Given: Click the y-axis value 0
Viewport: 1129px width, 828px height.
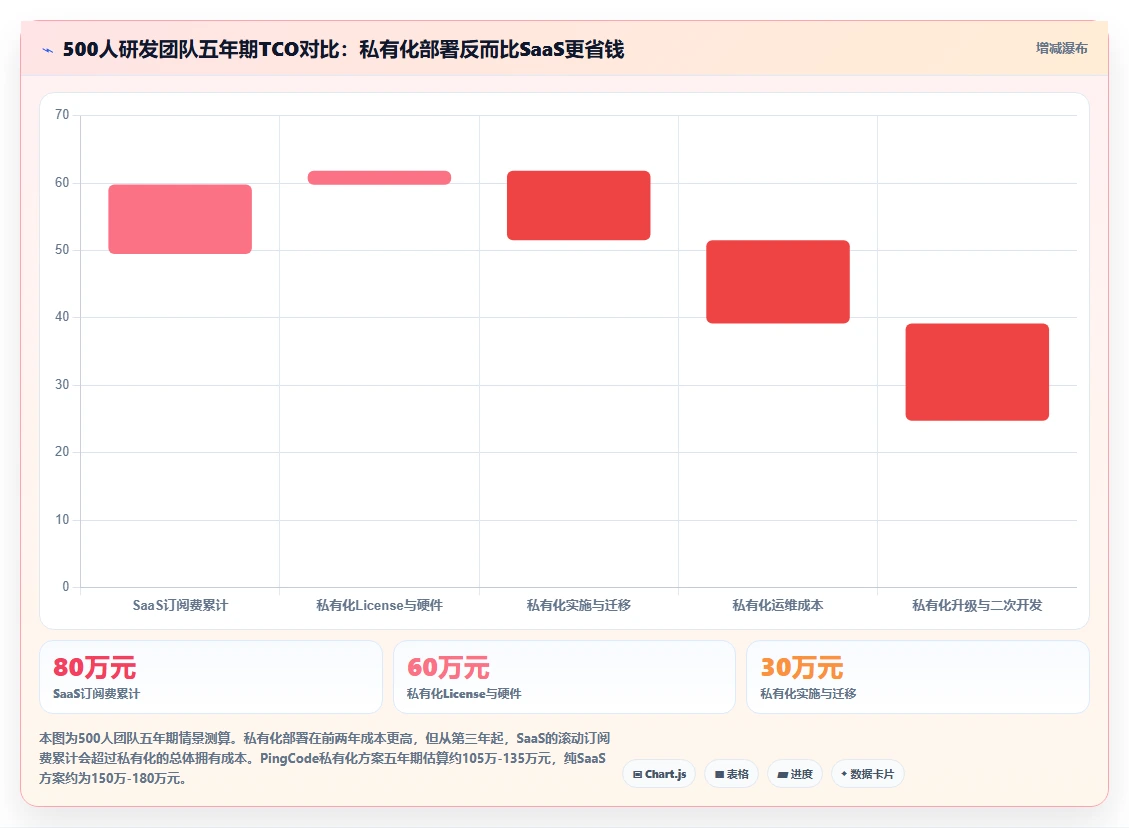Looking at the screenshot, I should [x=66, y=587].
